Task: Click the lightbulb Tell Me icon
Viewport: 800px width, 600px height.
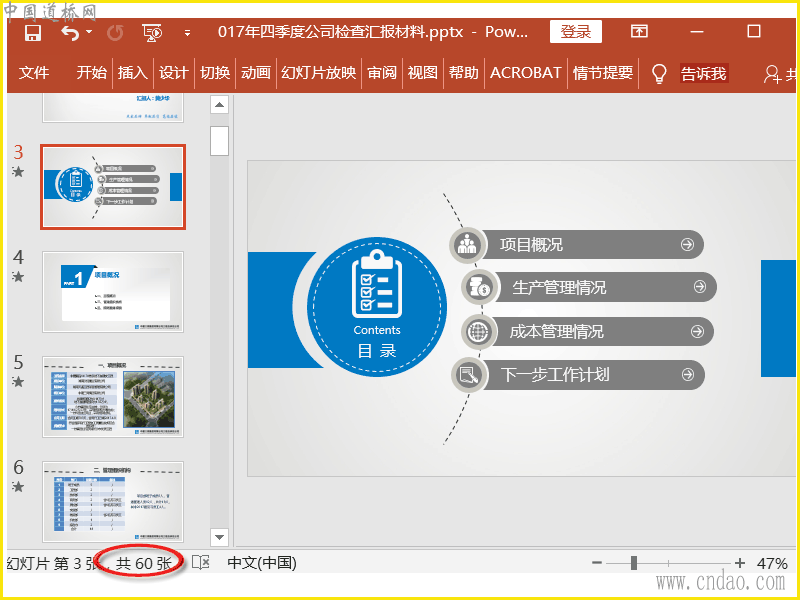Action: tap(659, 73)
